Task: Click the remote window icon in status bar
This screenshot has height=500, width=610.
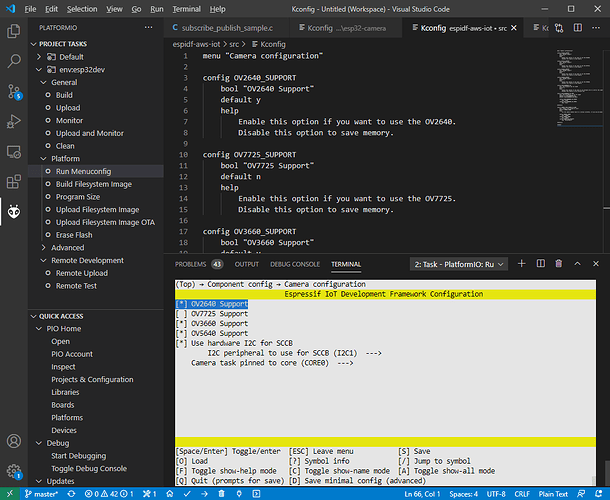Action: tap(10, 494)
